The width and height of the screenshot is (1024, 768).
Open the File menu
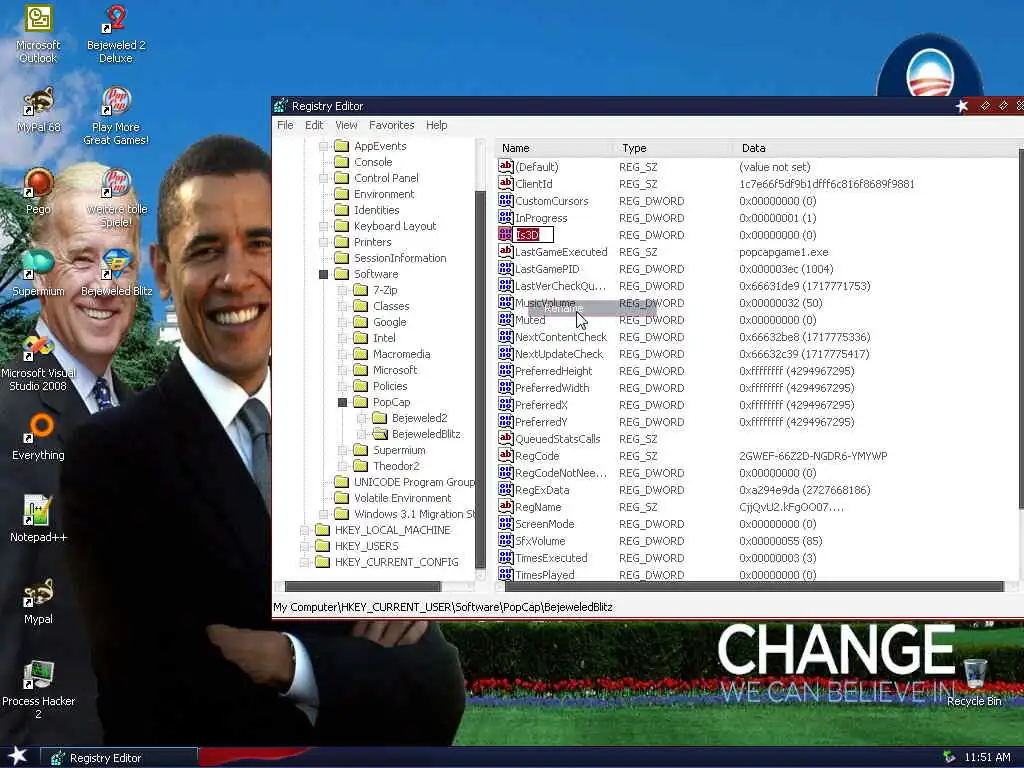[x=285, y=125]
